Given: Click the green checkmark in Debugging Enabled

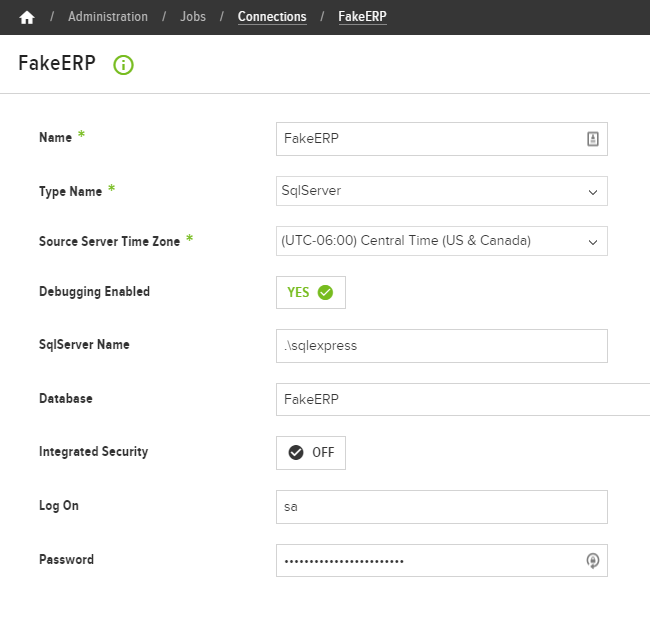Looking at the screenshot, I should click(325, 292).
